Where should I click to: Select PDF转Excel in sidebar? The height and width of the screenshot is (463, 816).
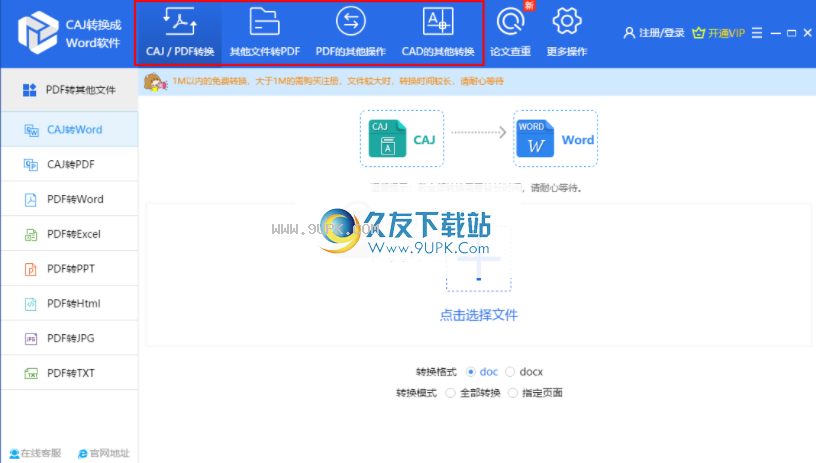point(70,234)
